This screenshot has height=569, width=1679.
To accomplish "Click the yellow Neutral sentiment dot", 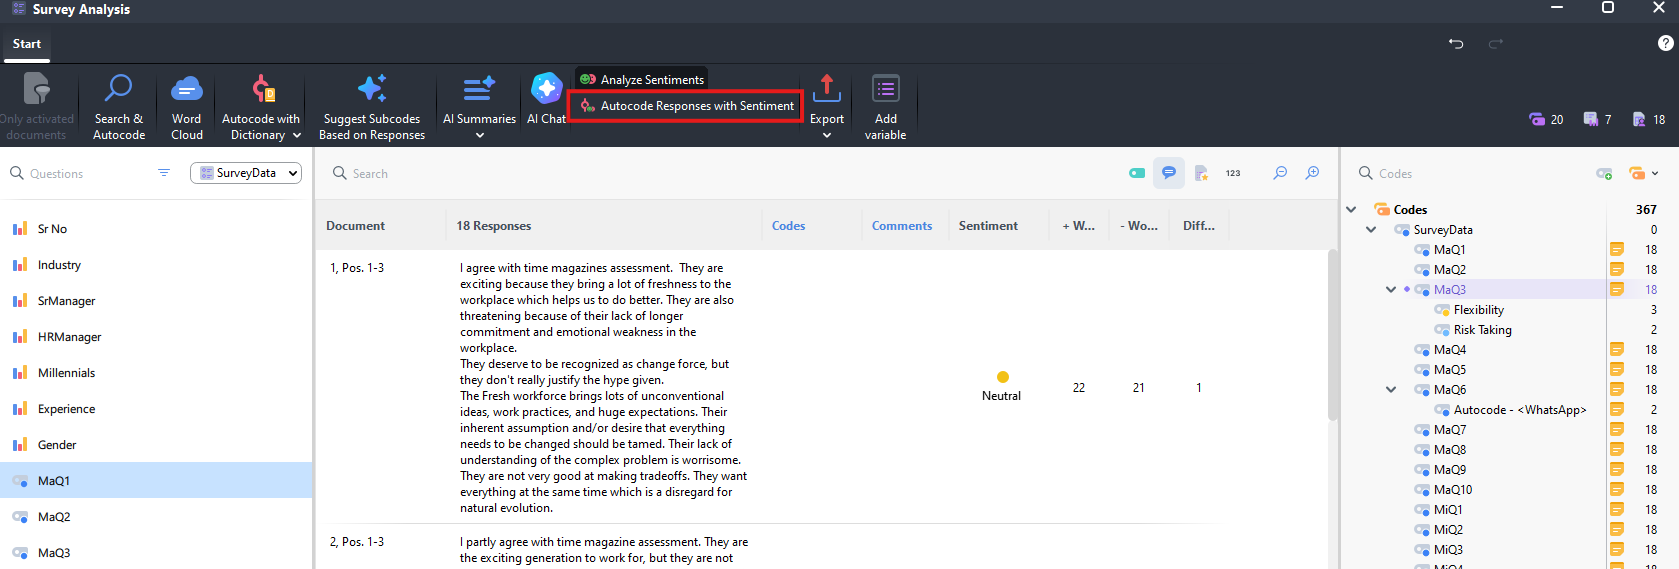I will [1003, 377].
